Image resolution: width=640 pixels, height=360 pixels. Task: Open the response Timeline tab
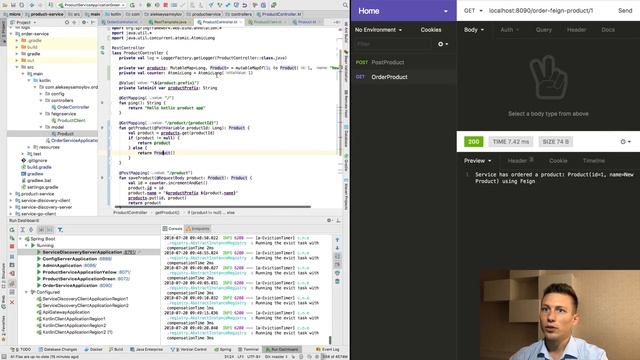pos(593,161)
